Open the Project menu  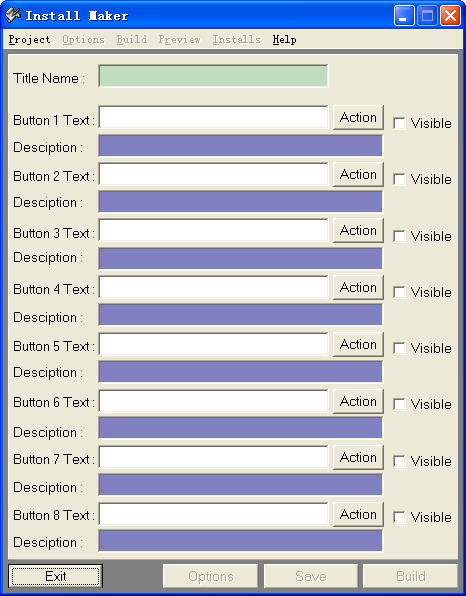(29, 40)
